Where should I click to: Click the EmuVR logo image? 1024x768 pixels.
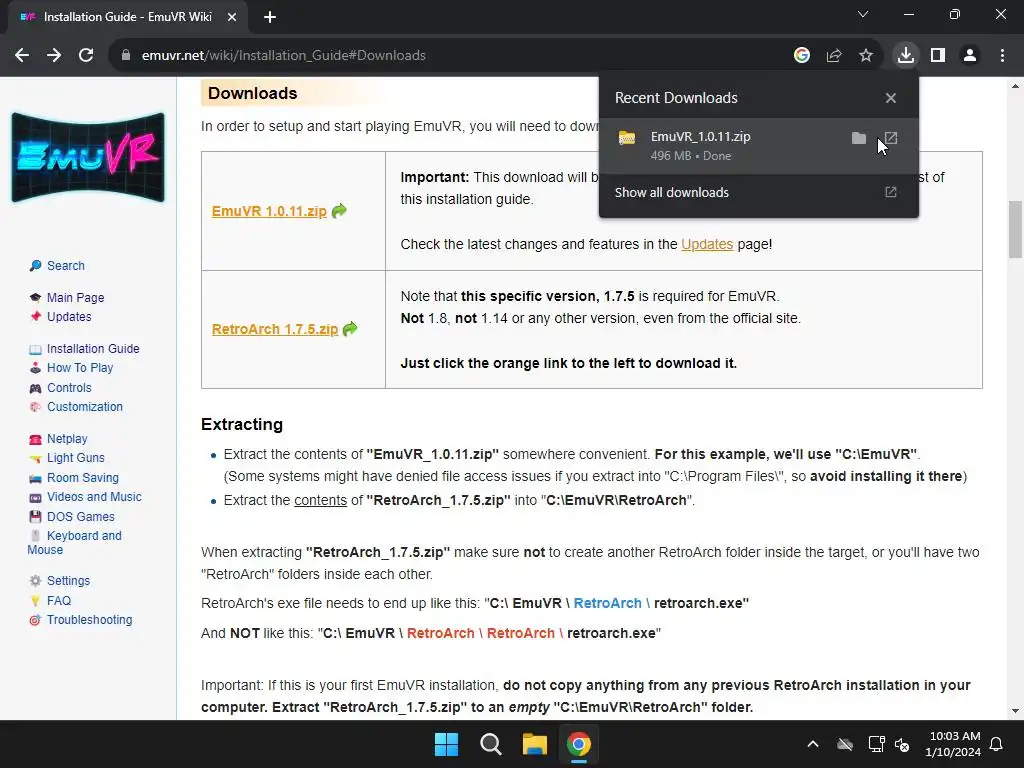point(88,157)
